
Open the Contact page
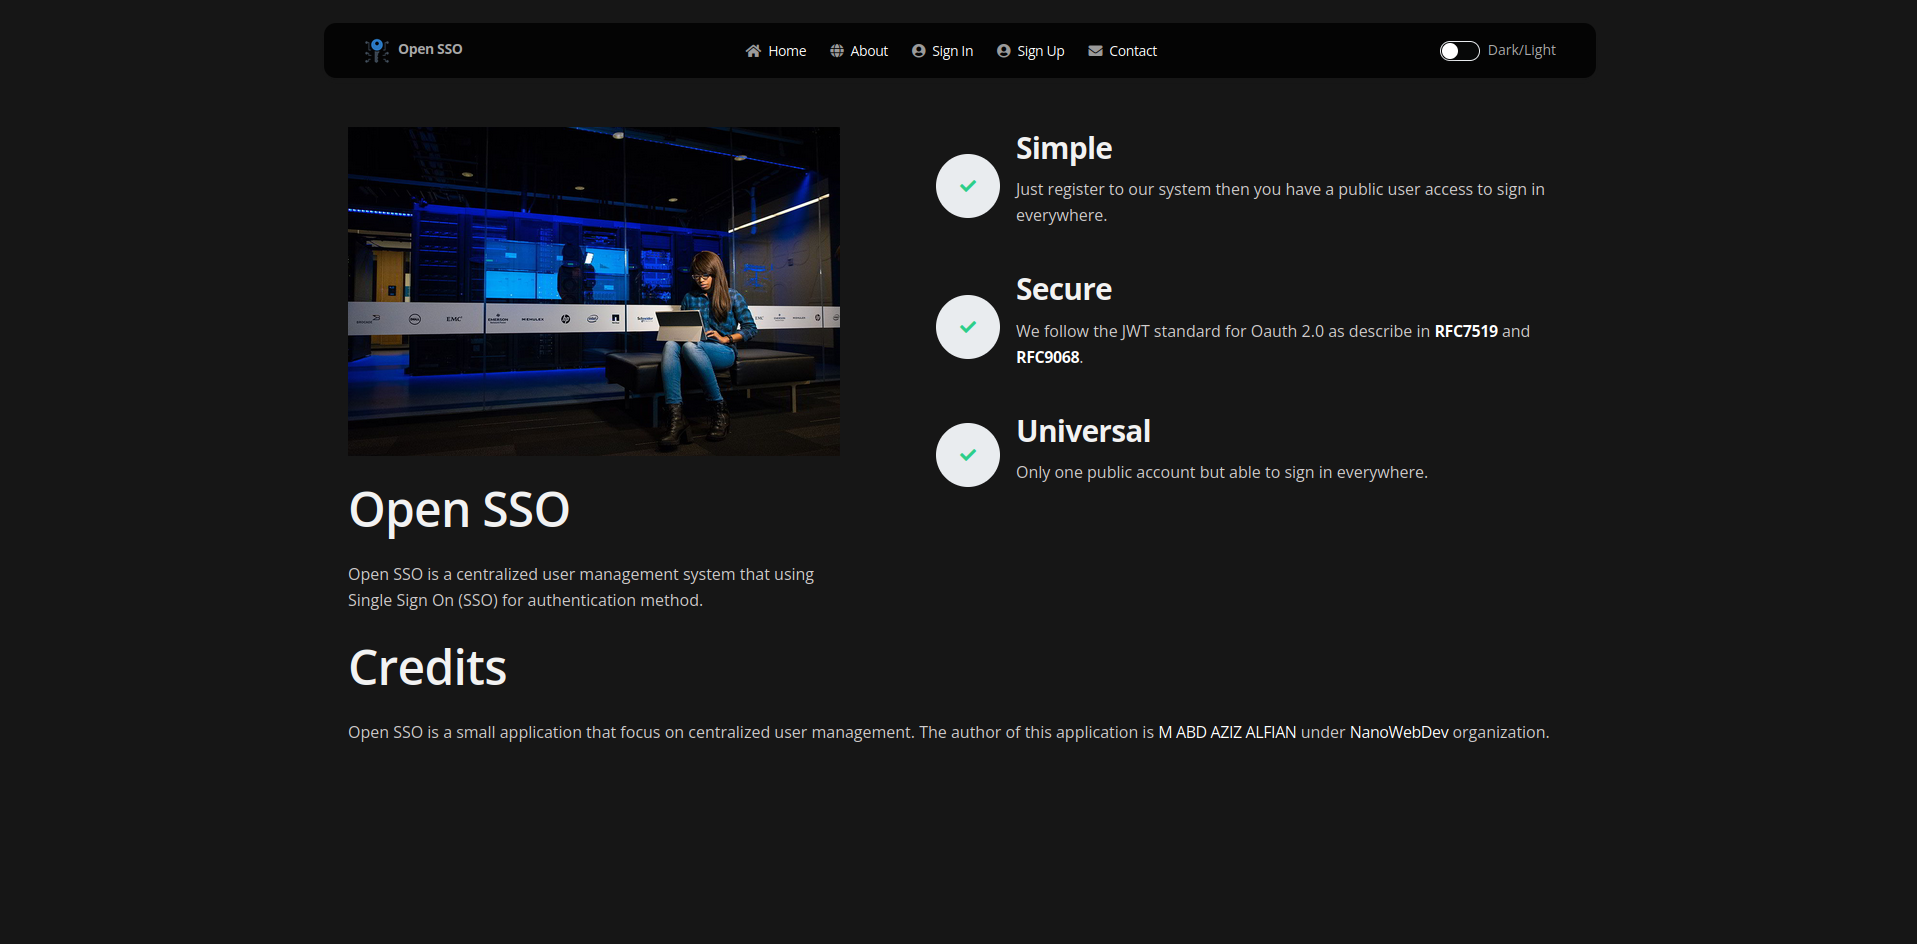[1132, 50]
